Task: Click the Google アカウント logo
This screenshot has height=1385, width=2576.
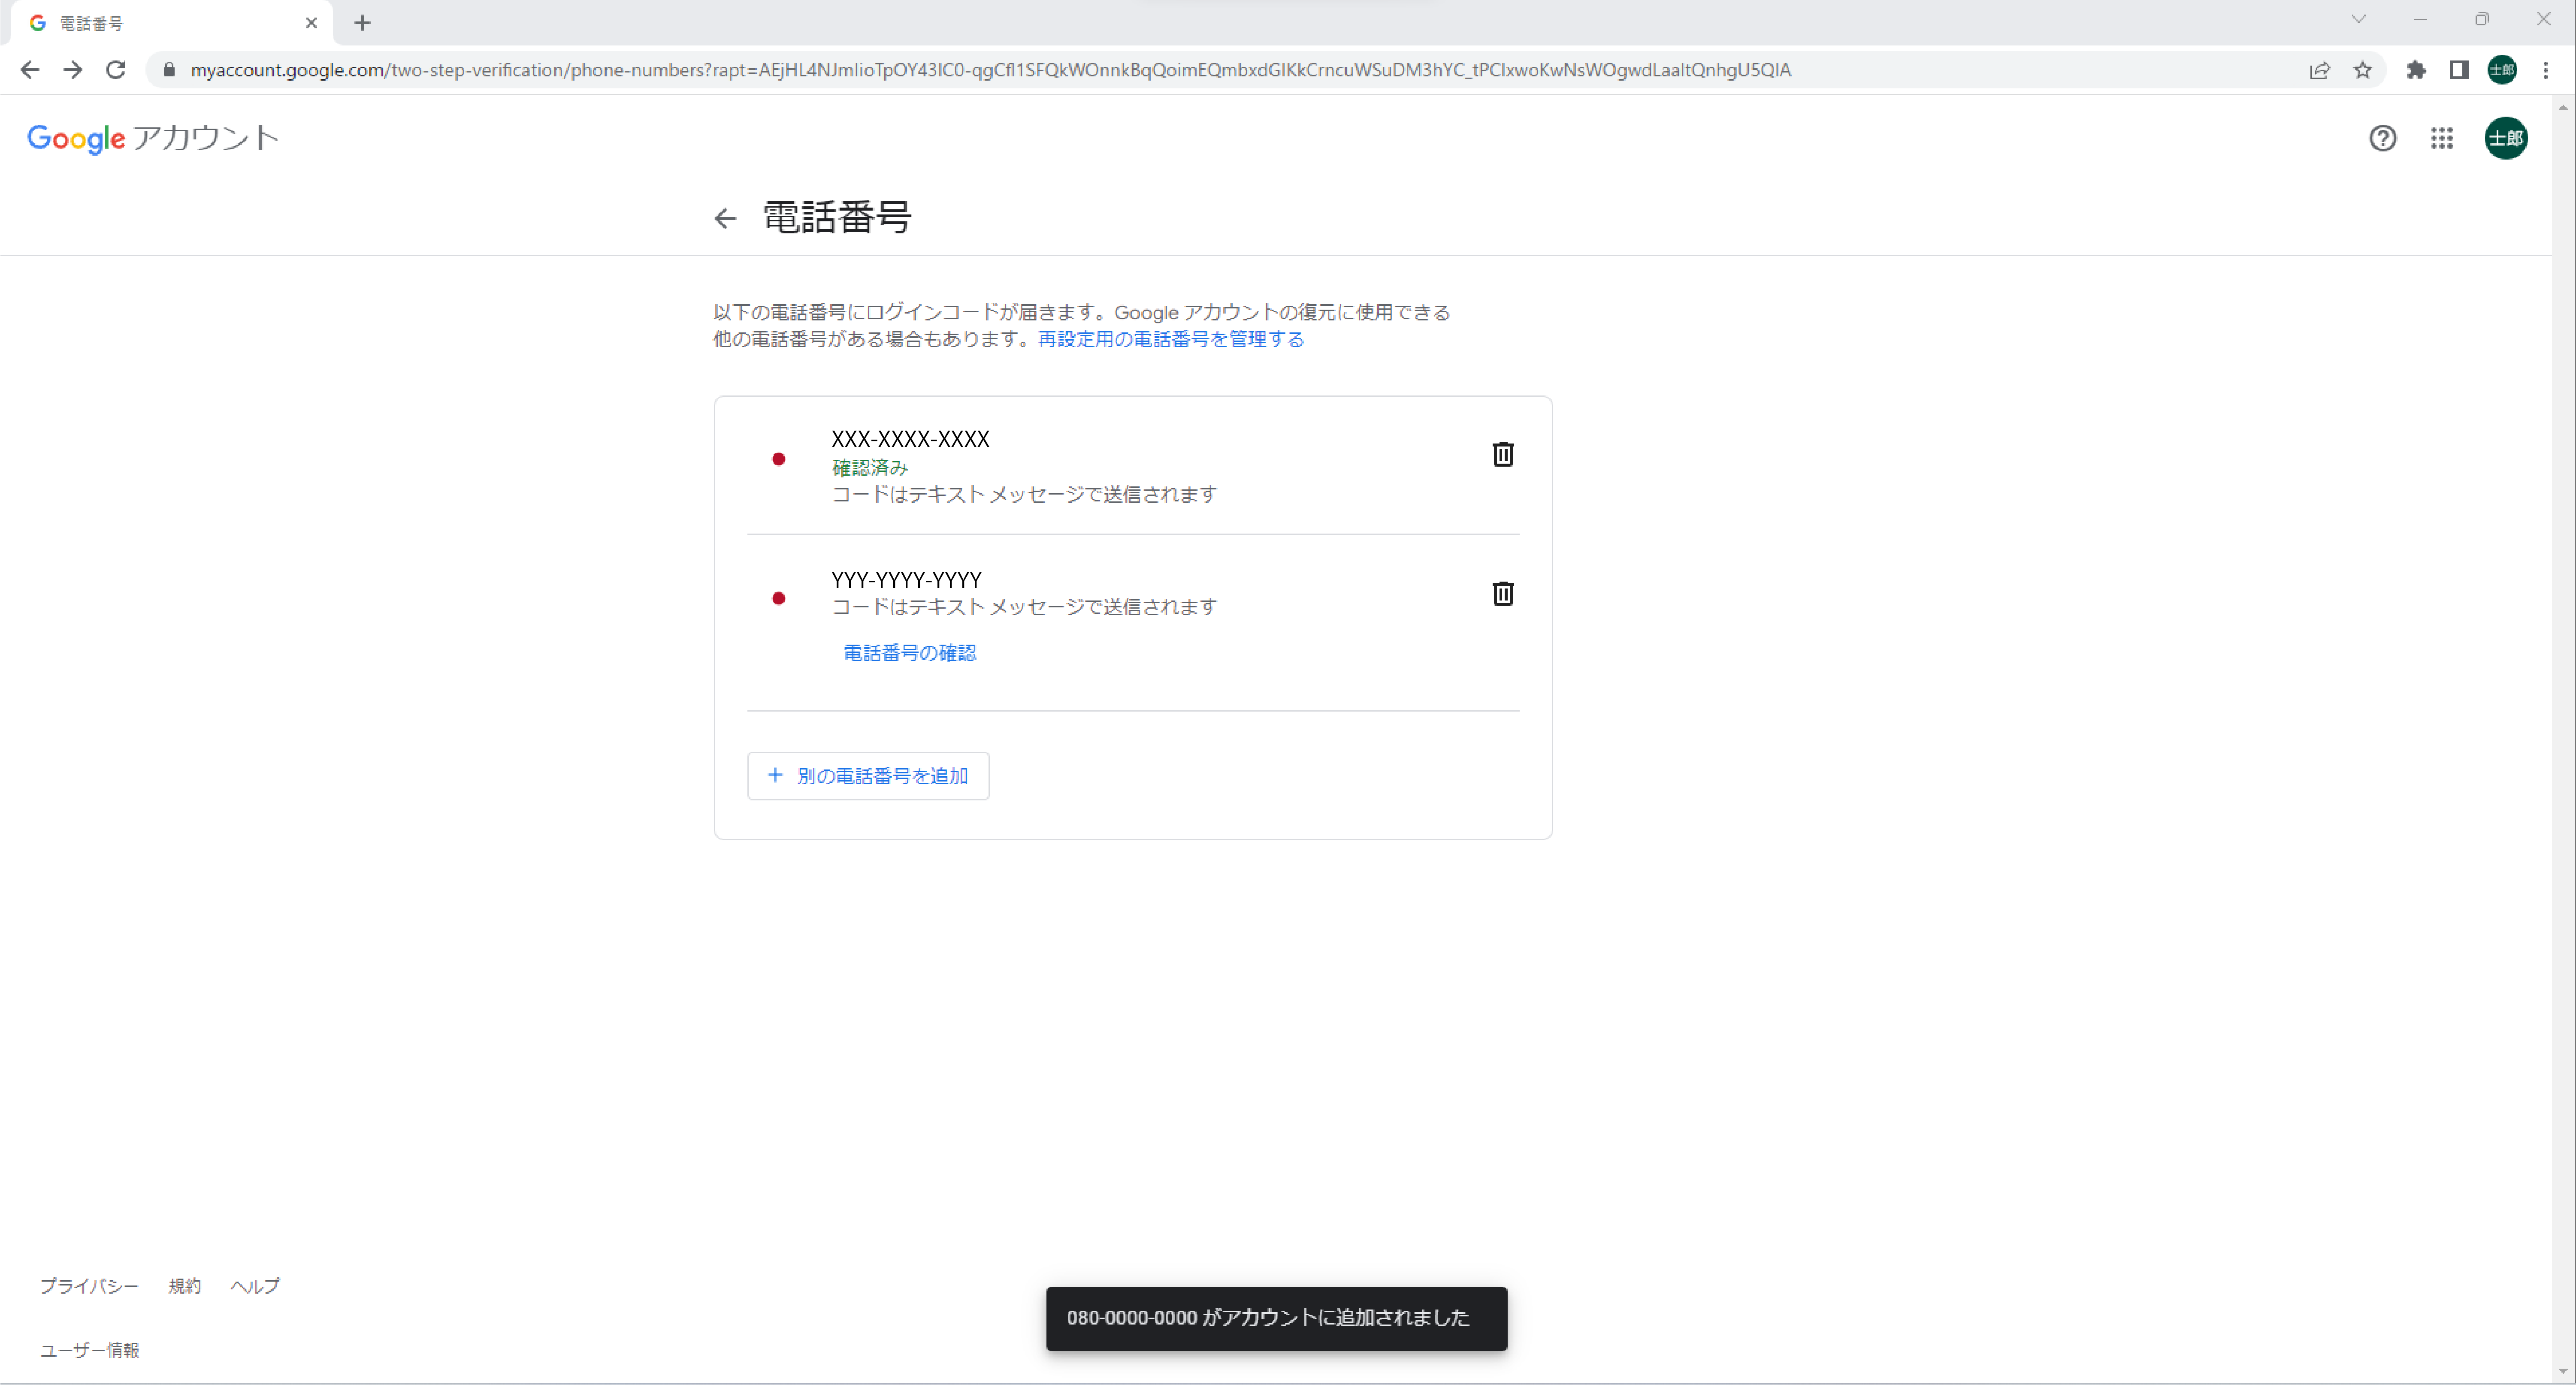Action: (x=152, y=138)
